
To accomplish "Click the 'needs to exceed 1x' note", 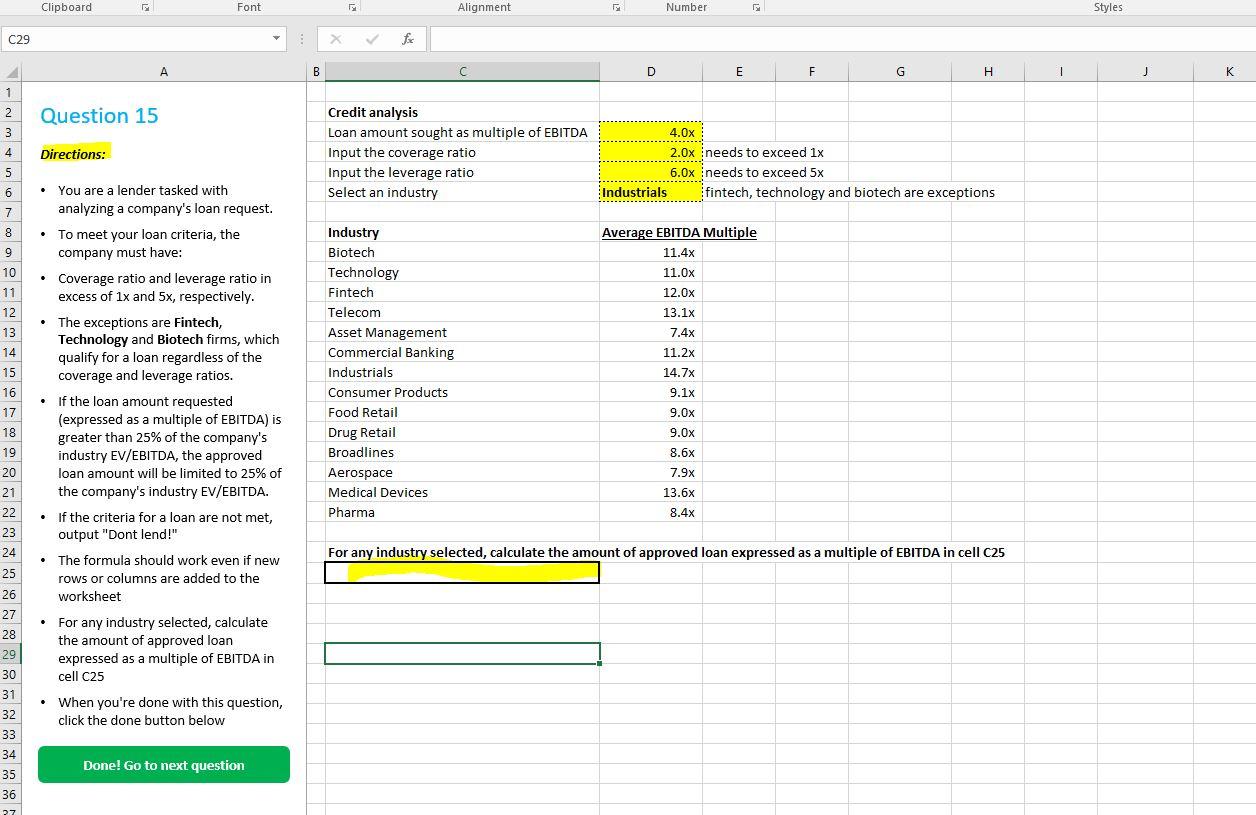I will point(764,152).
